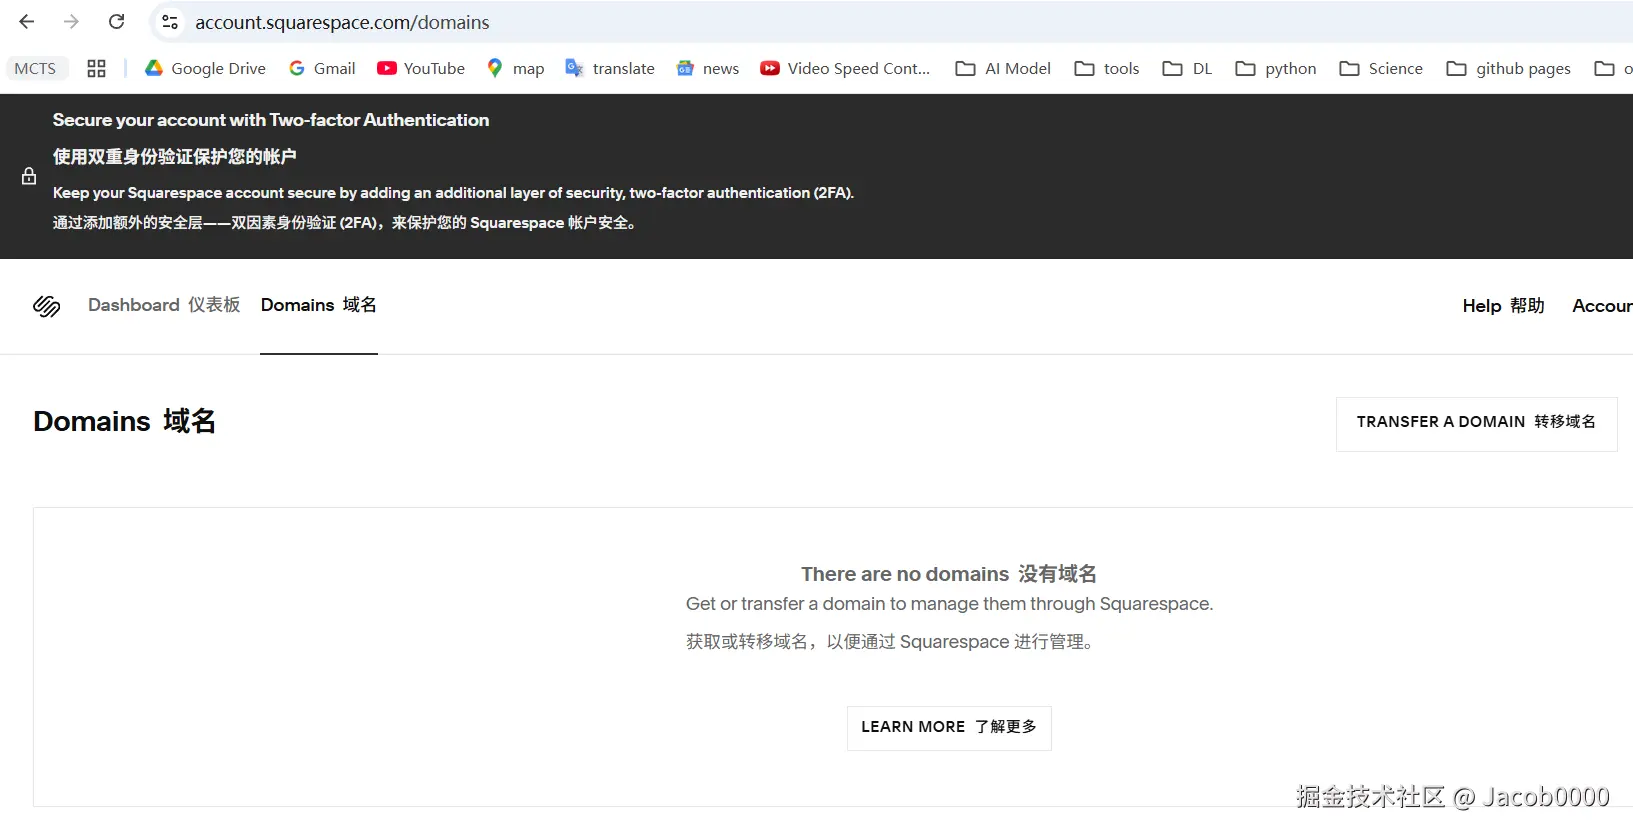
Task: Click the browser forward arrow
Action: point(71,21)
